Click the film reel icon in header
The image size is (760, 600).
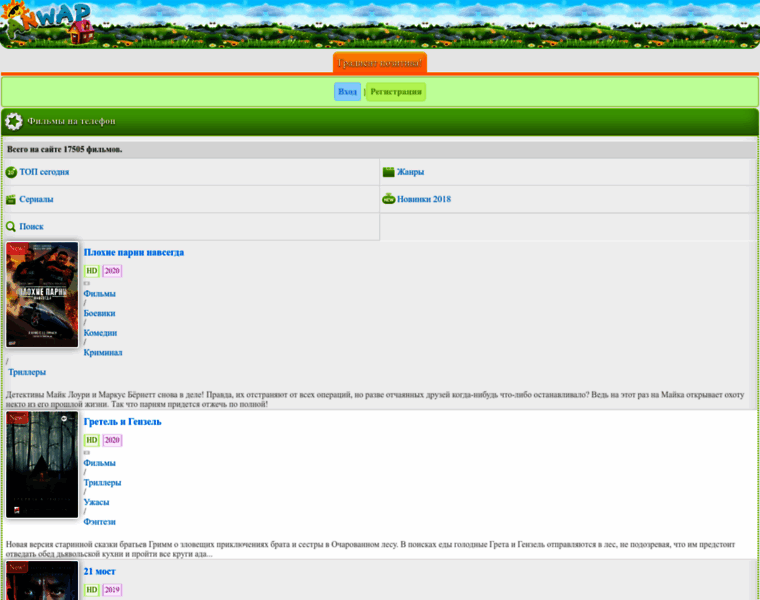tap(14, 121)
